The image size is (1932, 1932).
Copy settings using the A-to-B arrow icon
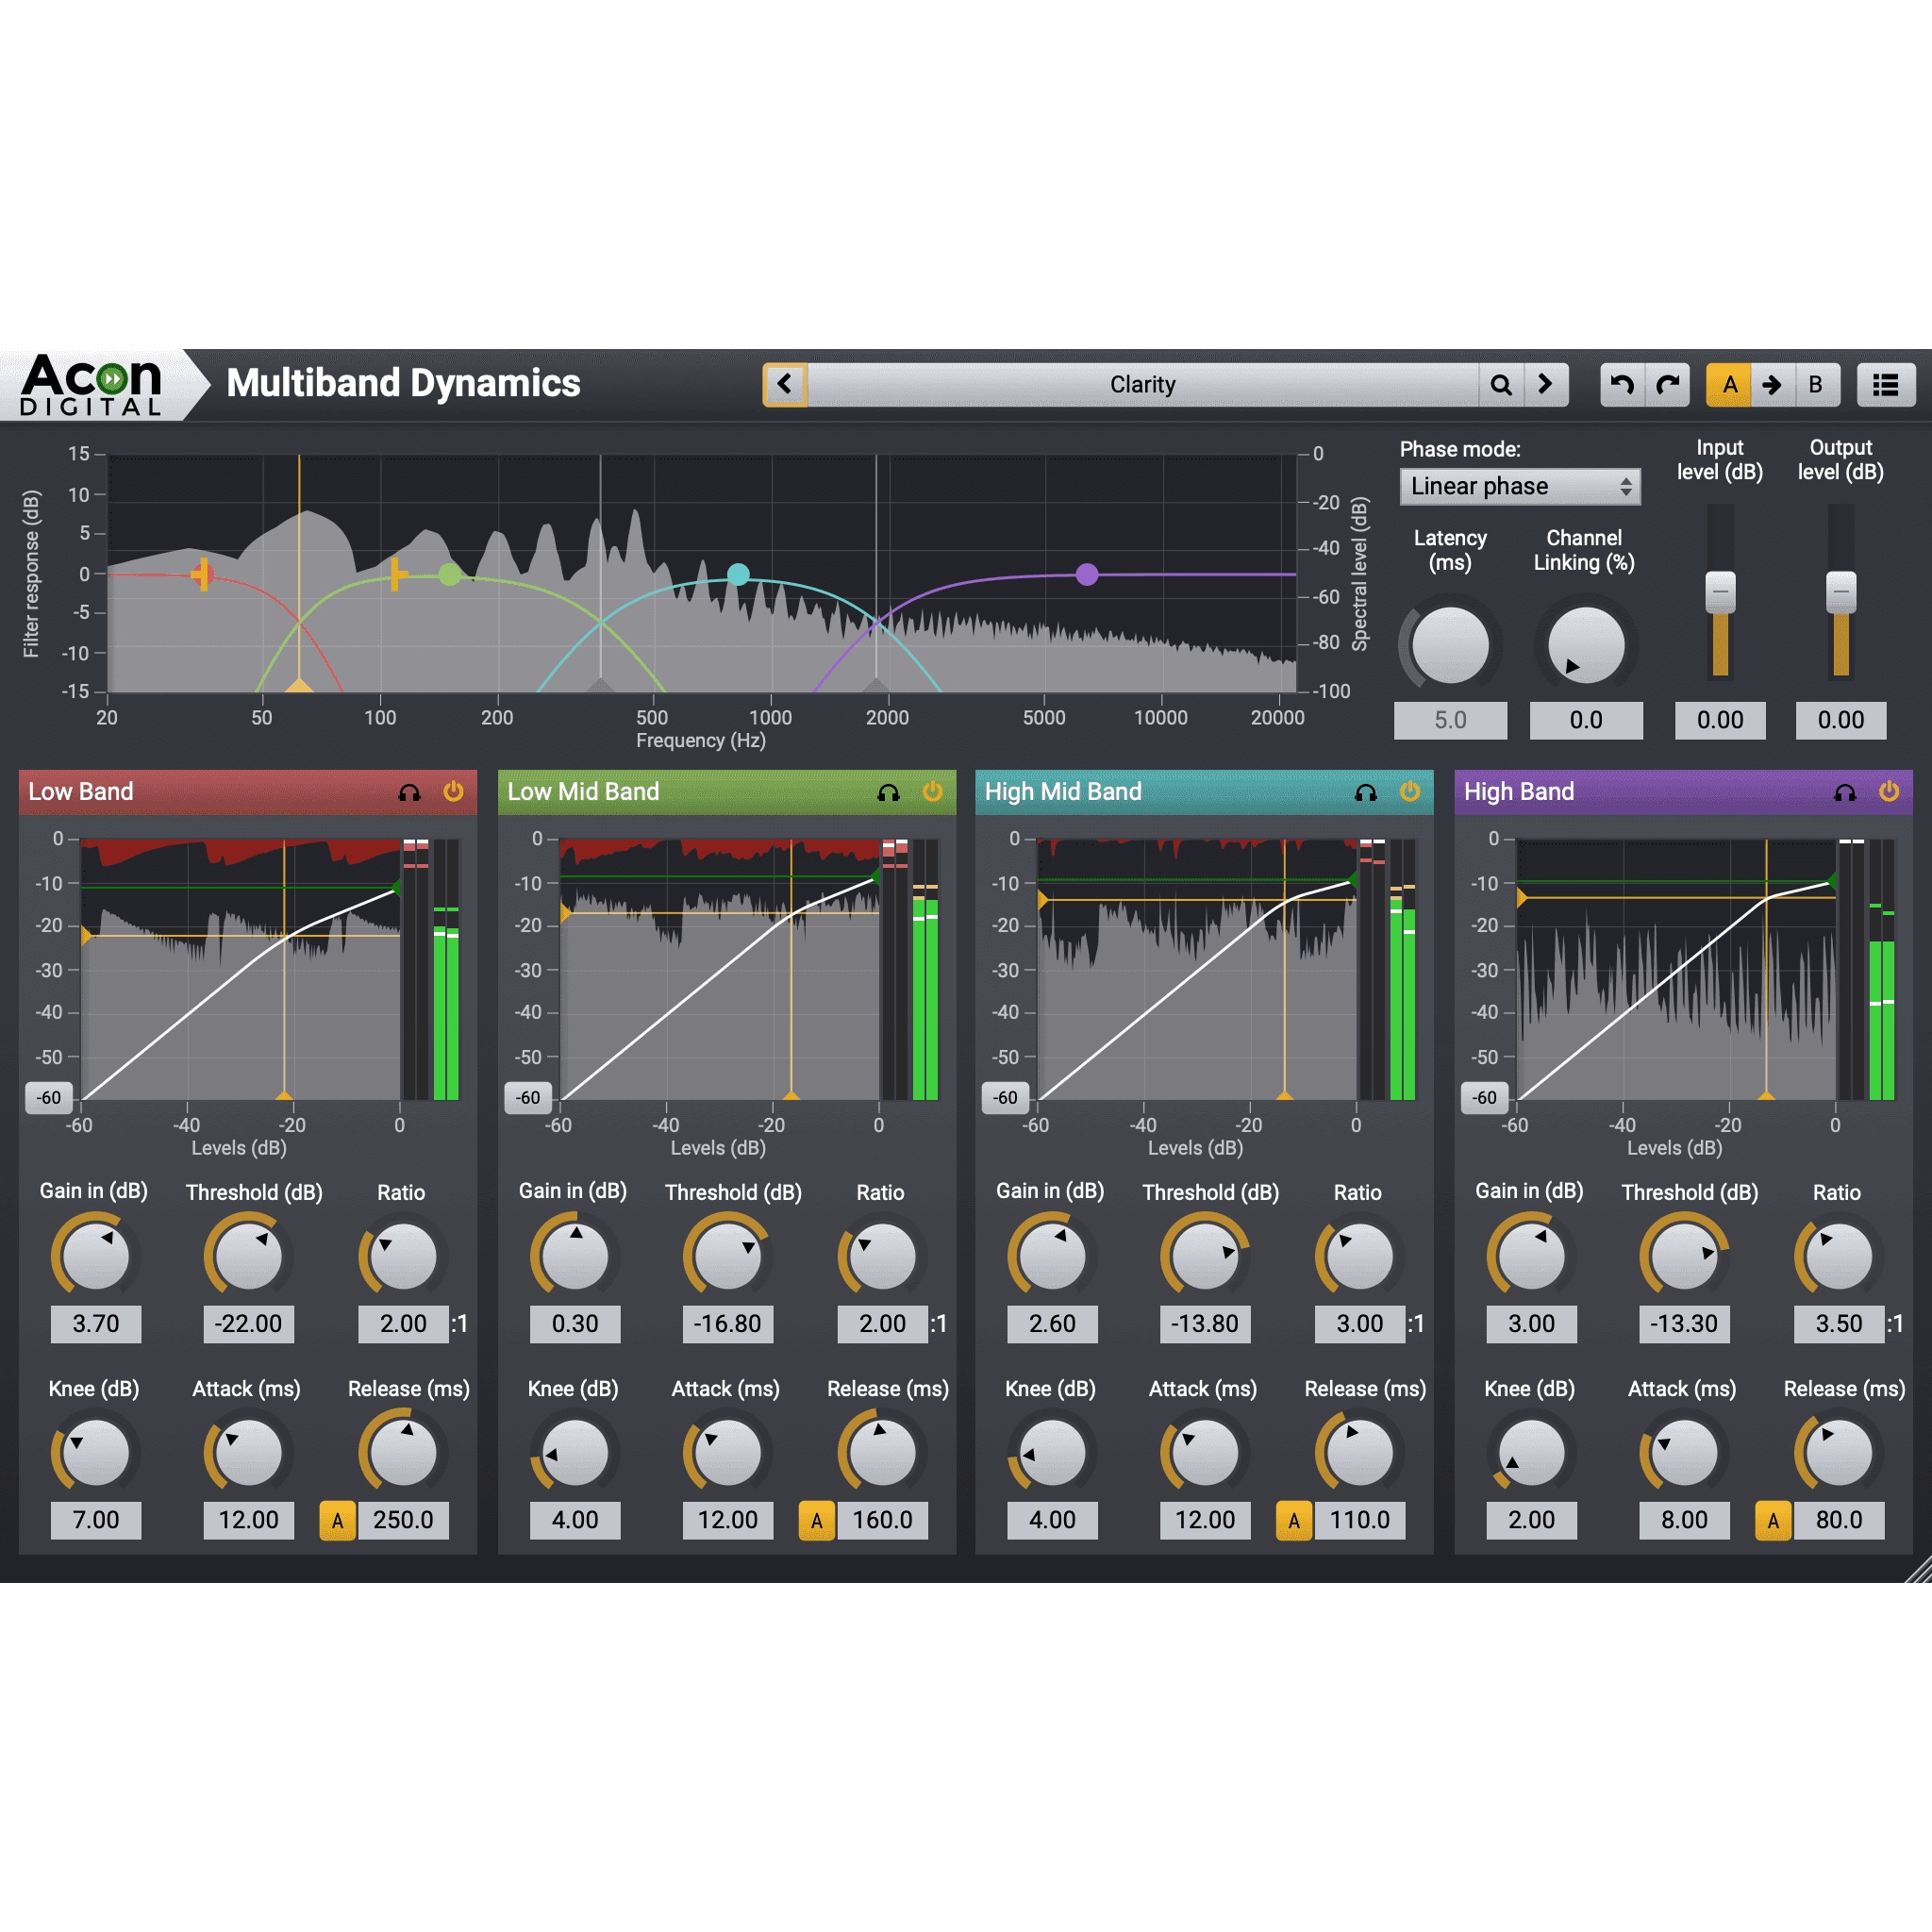pos(1772,384)
